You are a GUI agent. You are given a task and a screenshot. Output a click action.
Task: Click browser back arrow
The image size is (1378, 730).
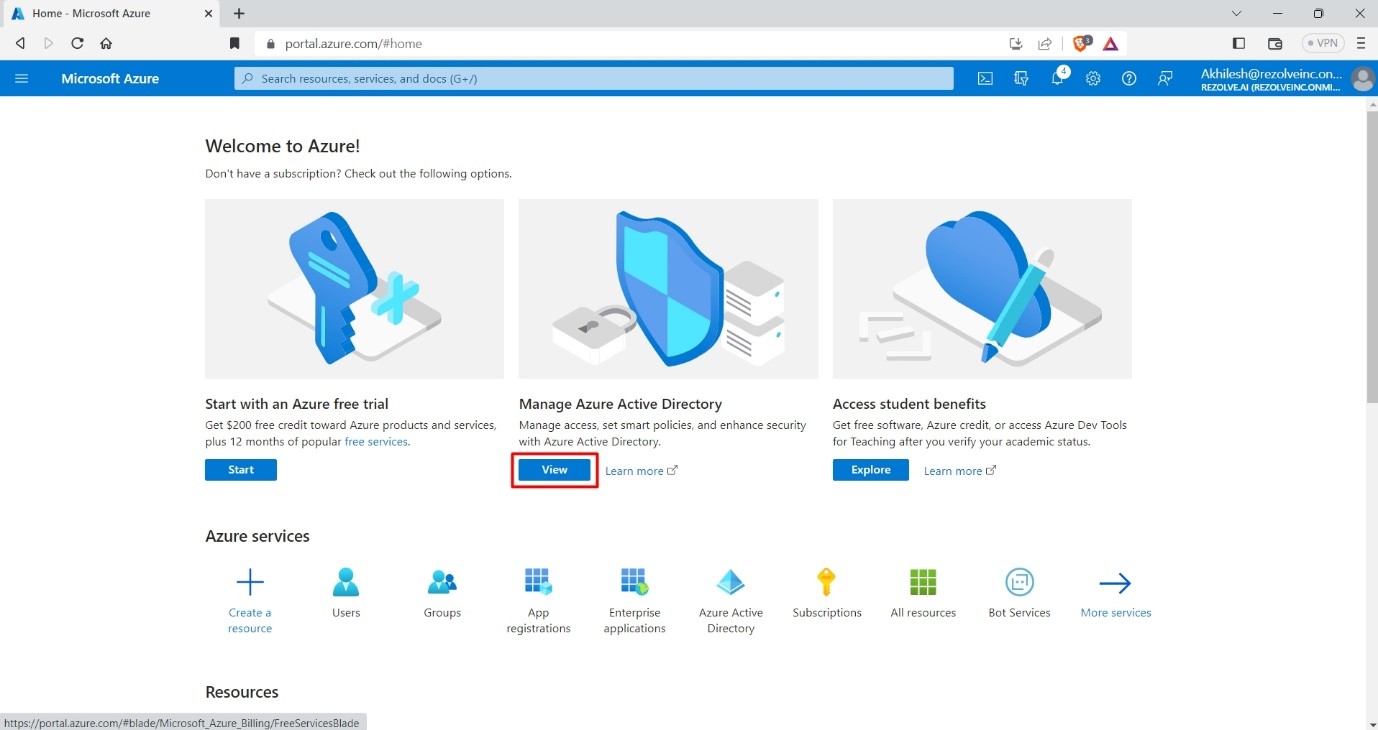pos(20,43)
